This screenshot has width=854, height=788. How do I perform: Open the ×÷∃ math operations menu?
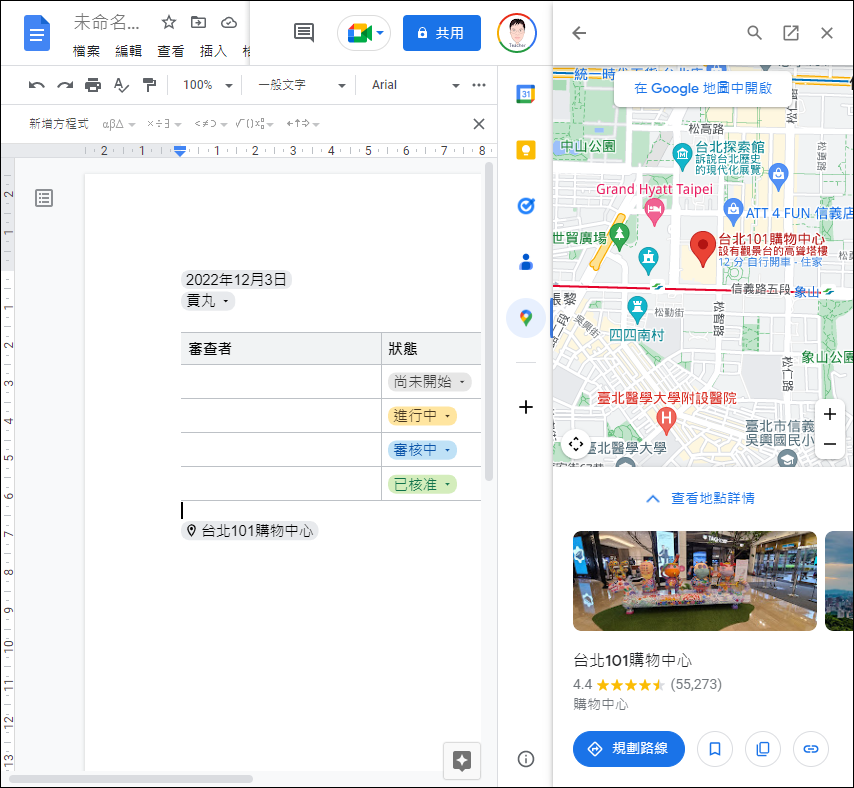(x=163, y=124)
